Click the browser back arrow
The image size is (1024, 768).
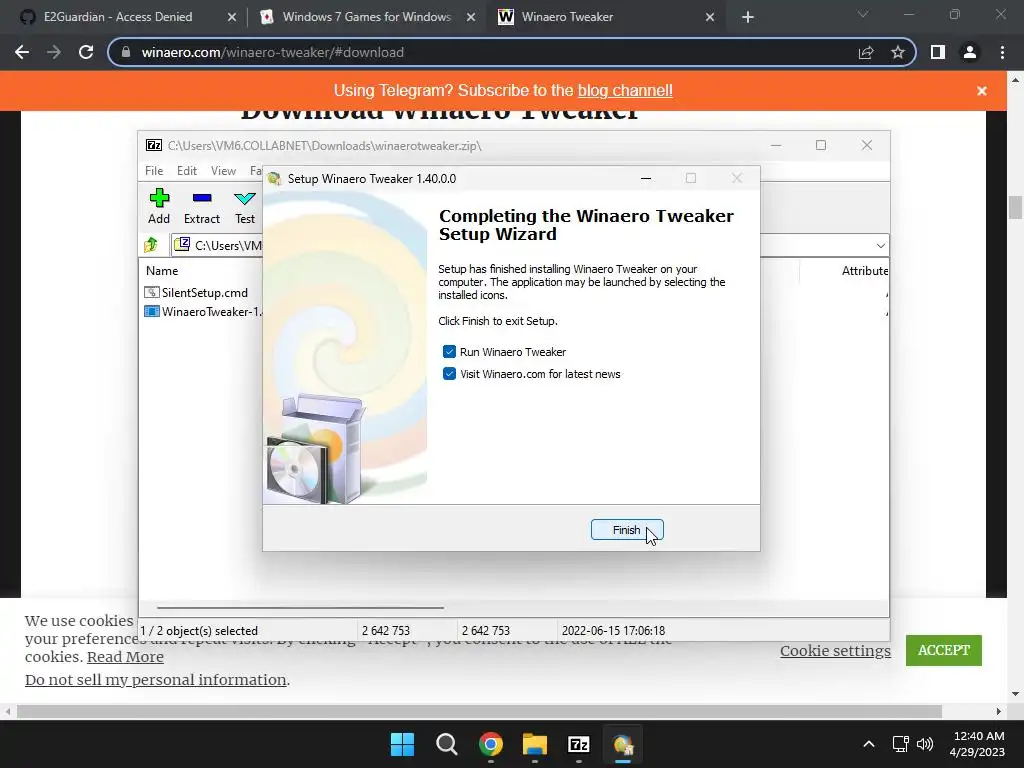tap(22, 52)
